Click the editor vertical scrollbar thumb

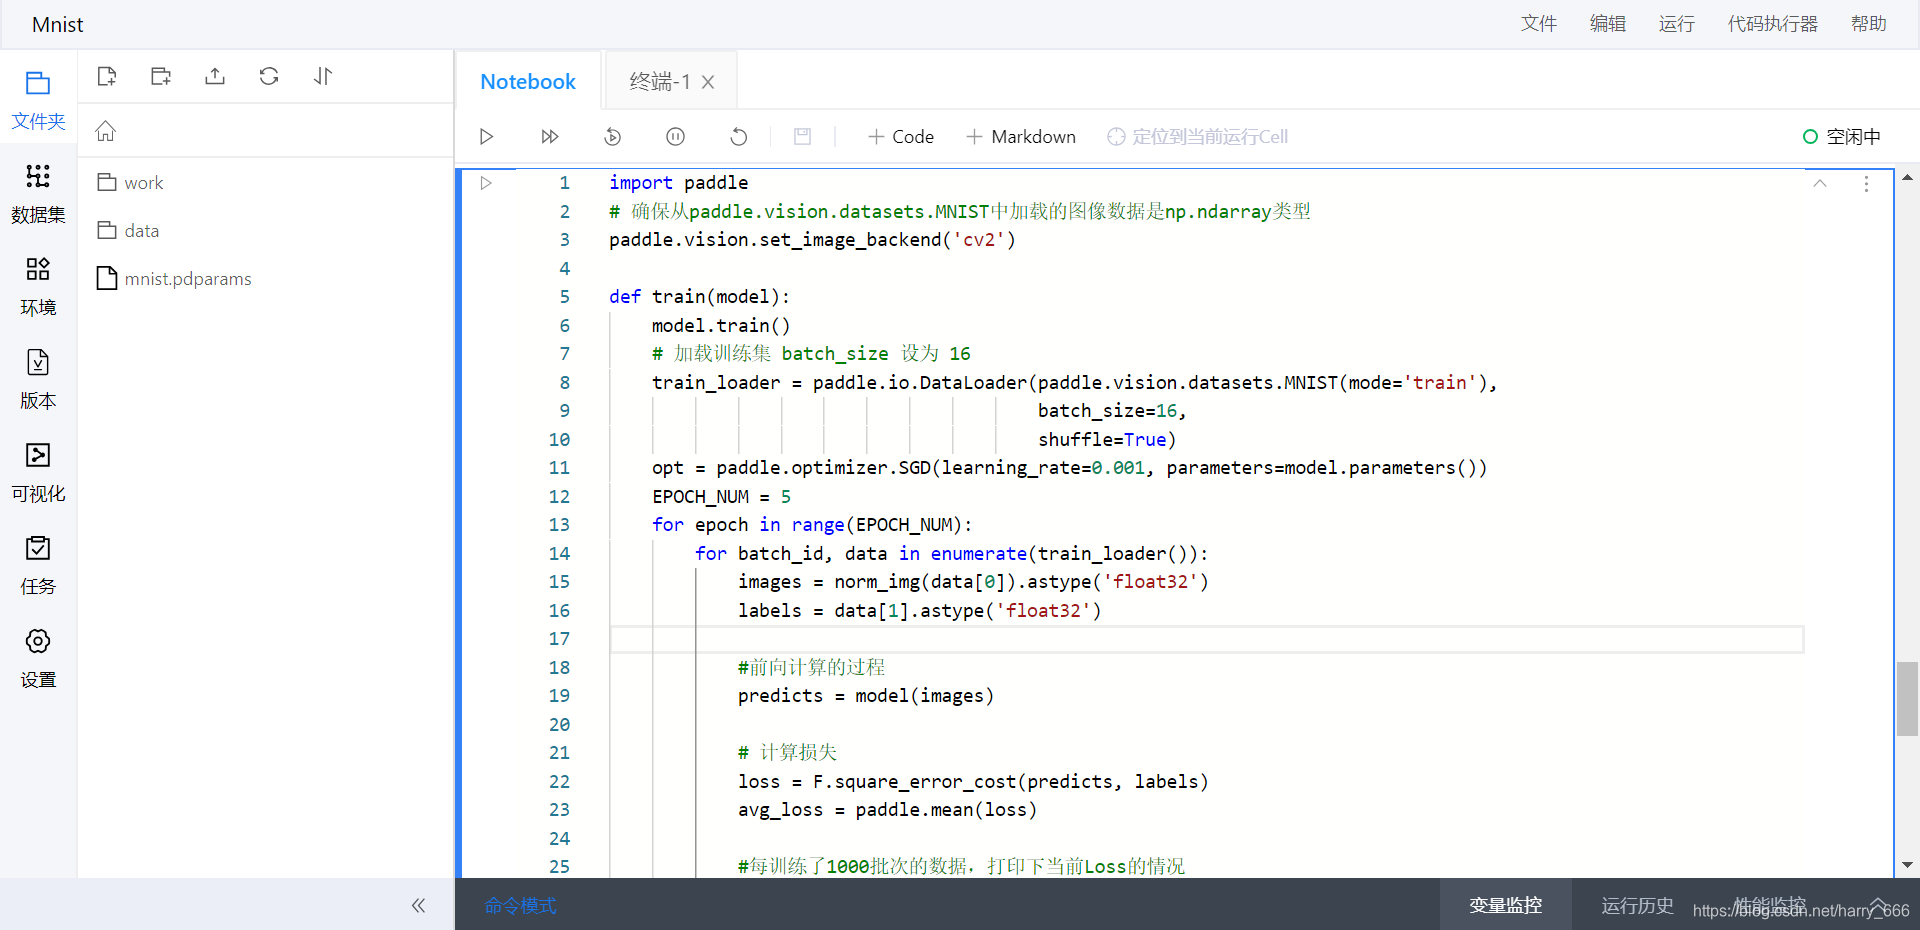(x=1907, y=698)
